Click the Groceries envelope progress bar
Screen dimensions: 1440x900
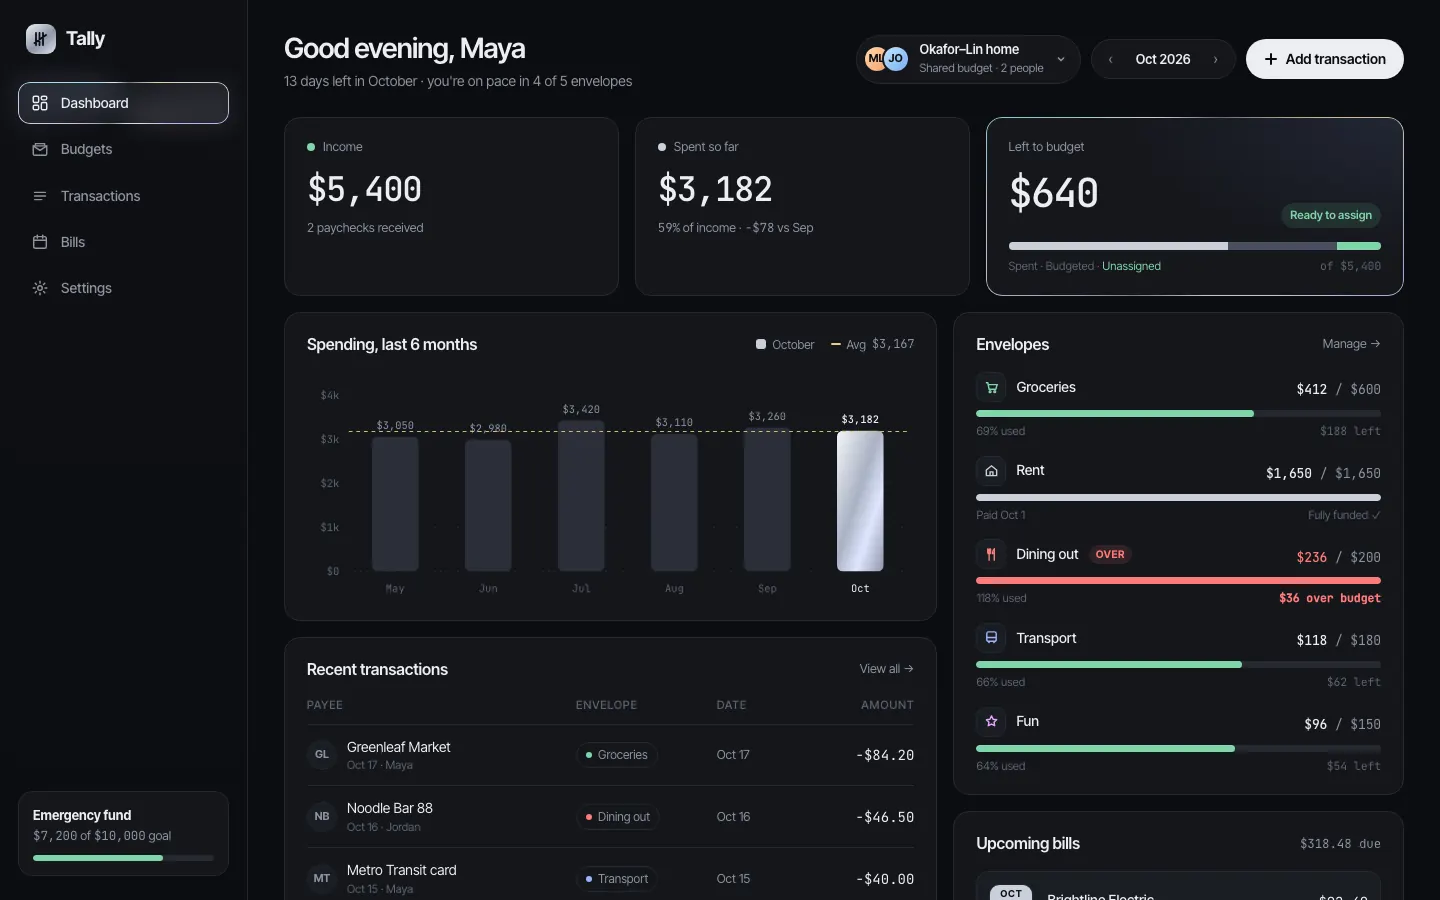pyautogui.click(x=1178, y=413)
